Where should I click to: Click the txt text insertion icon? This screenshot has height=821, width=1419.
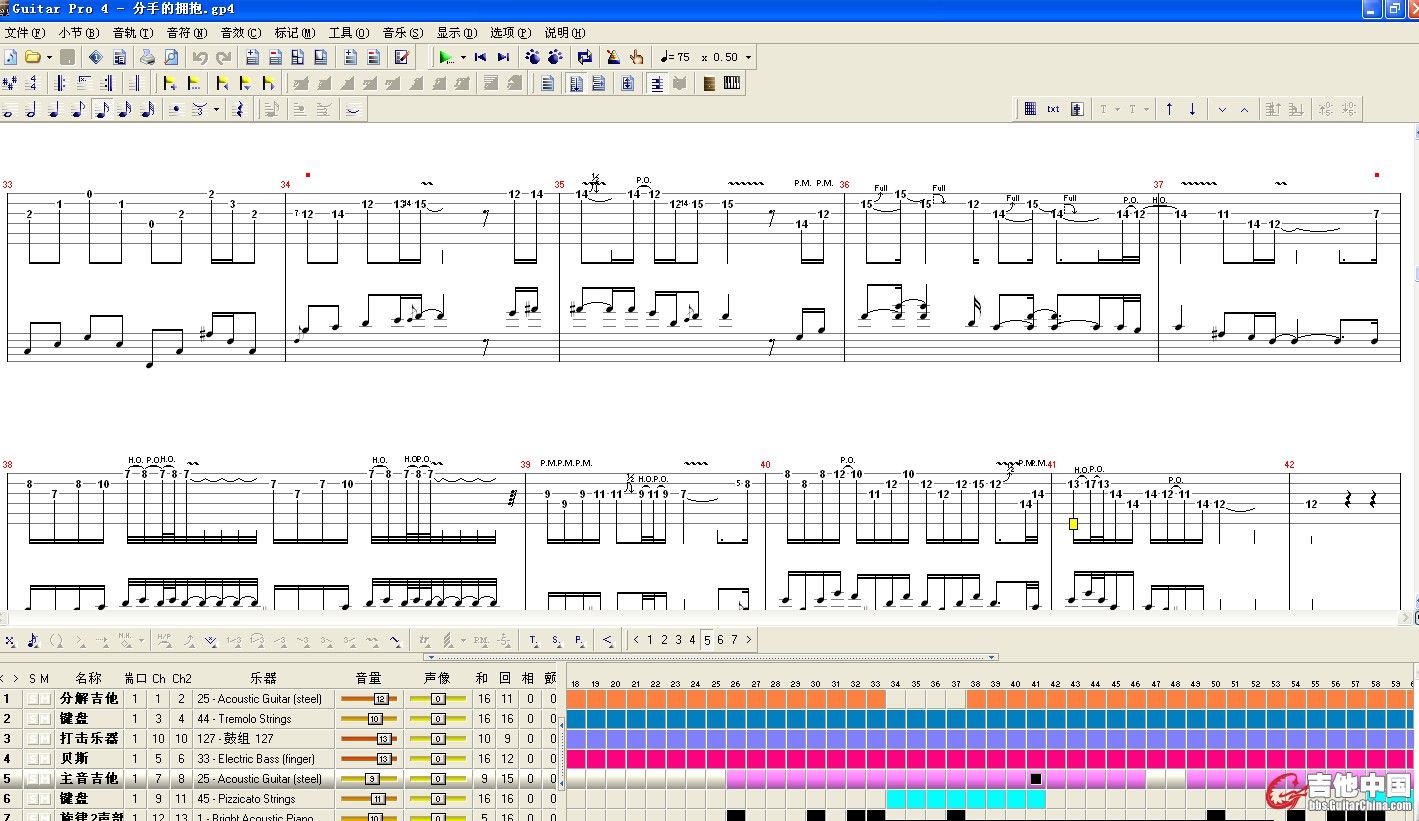click(1053, 109)
